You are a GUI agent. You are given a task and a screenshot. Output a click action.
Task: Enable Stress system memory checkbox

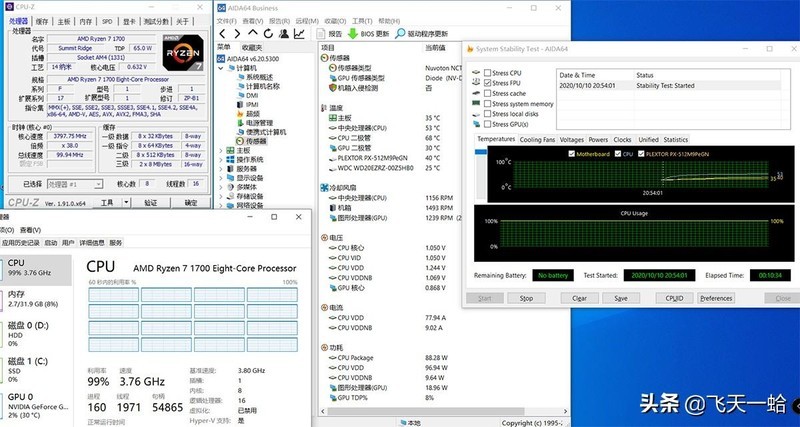pyautogui.click(x=488, y=104)
